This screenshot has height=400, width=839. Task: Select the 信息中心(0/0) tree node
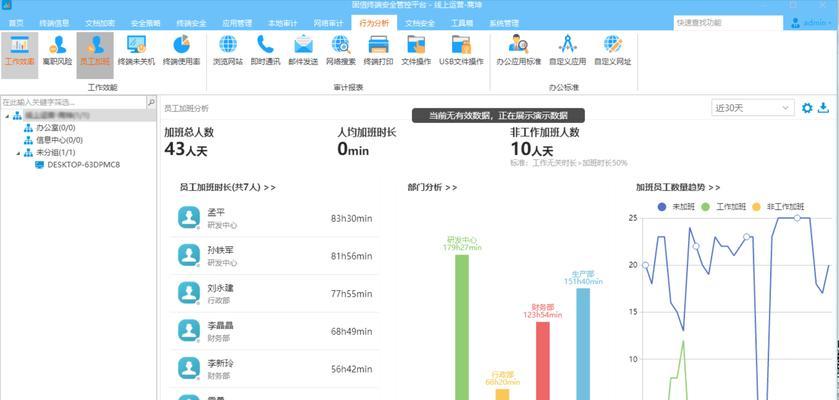pos(59,140)
